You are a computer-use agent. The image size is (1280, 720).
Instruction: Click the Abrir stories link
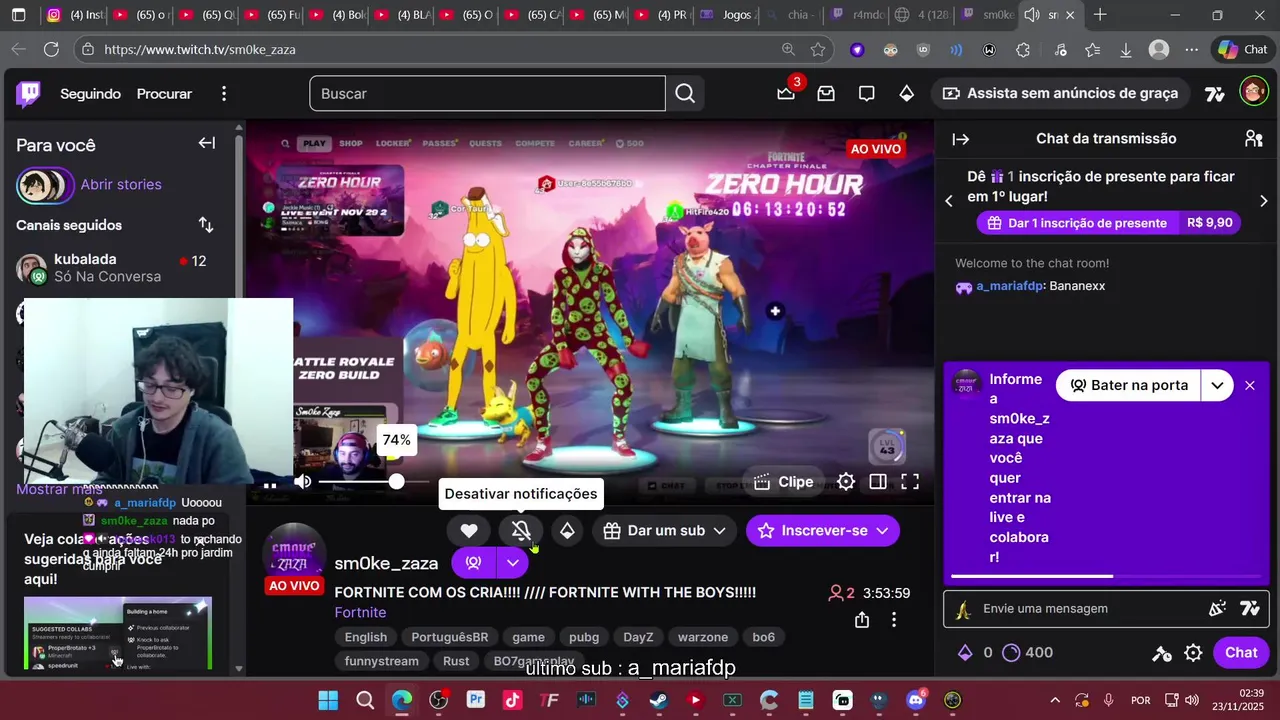[121, 184]
